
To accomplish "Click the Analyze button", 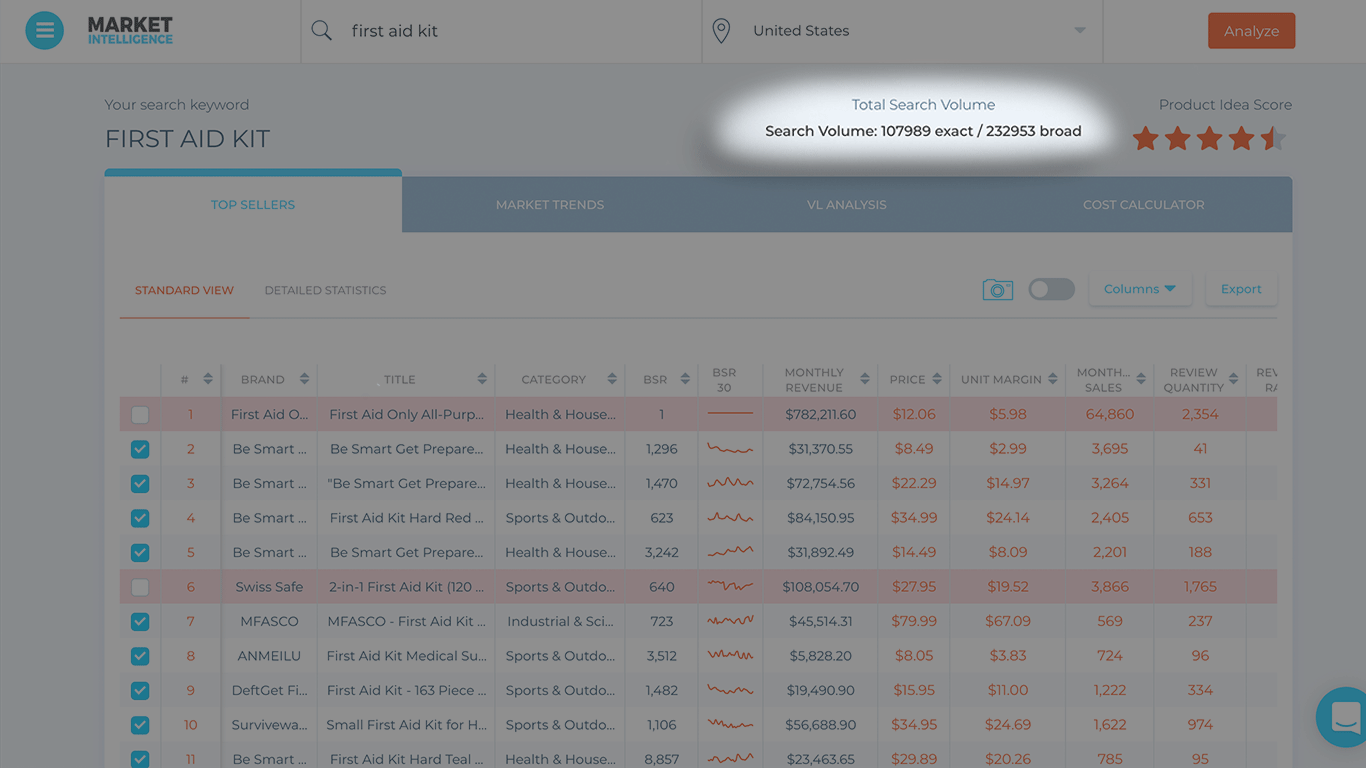I will point(1251,31).
